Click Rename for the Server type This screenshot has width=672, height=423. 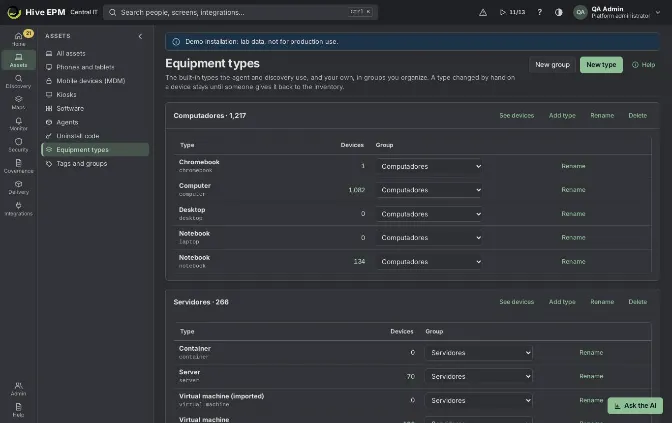tap(591, 376)
